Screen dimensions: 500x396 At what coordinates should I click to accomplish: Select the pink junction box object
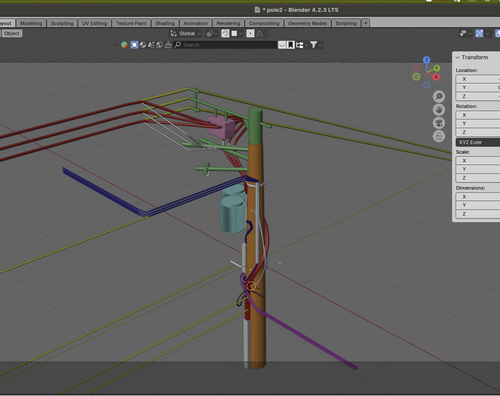221,127
